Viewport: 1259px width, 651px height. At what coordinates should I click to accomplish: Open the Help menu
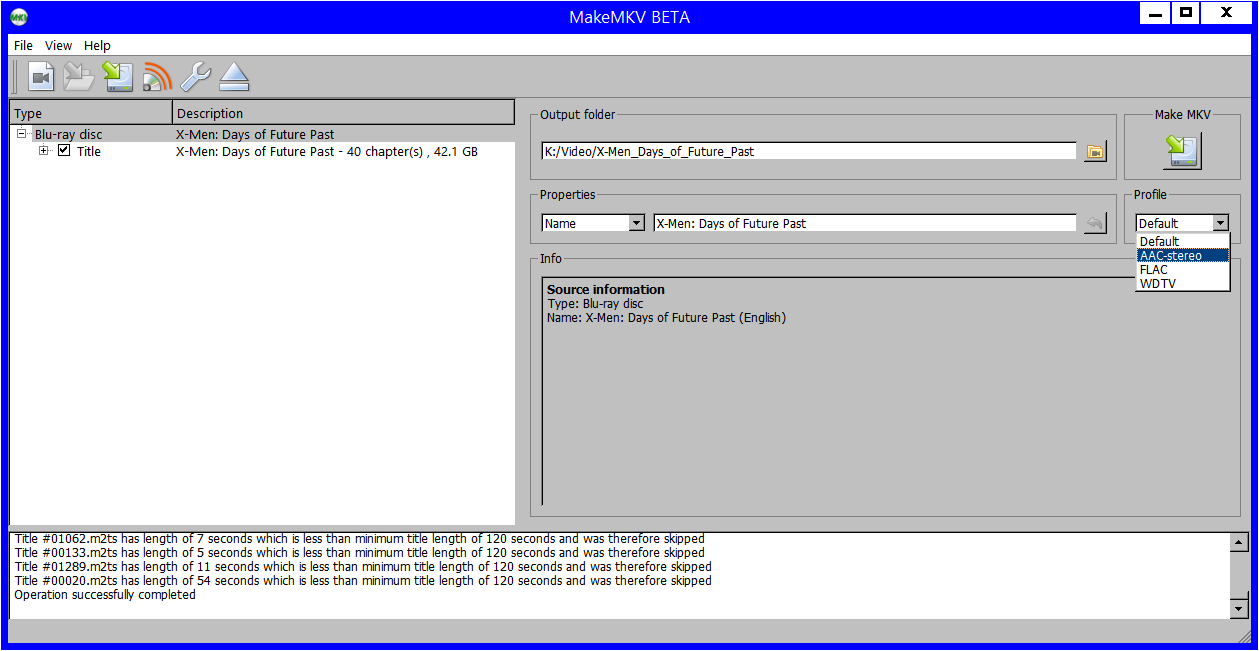click(x=97, y=45)
